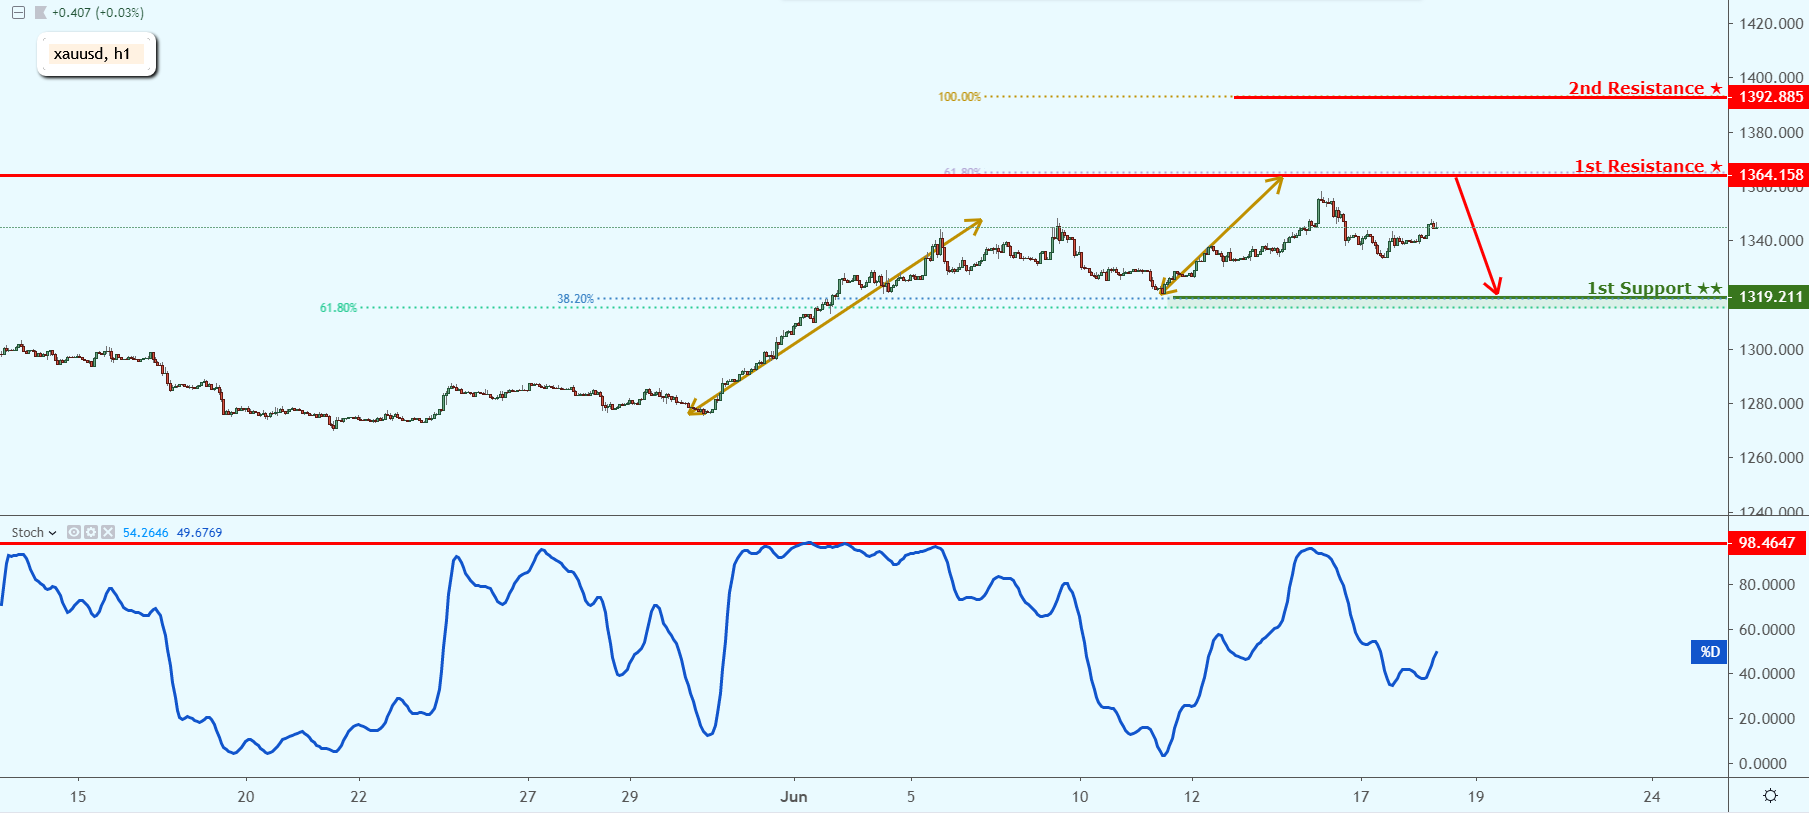This screenshot has height=813, width=1809.
Task: Remove the Stoch indicator with X icon
Action: (x=108, y=532)
